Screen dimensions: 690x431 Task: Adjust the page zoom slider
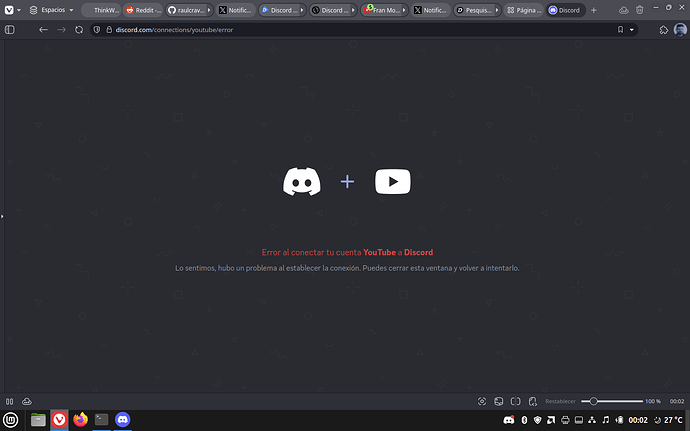pos(612,402)
